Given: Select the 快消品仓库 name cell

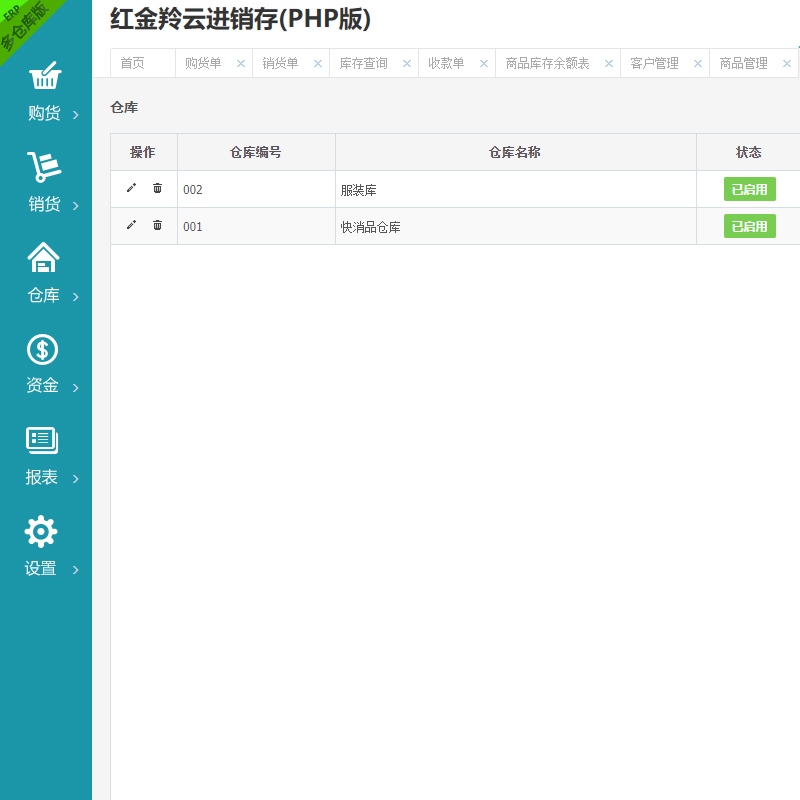Looking at the screenshot, I should point(371,227).
